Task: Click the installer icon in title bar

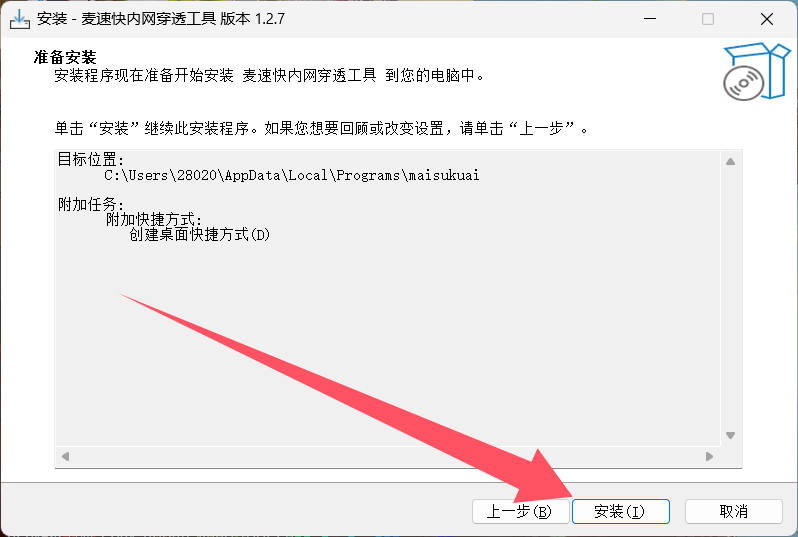Action: tap(20, 19)
